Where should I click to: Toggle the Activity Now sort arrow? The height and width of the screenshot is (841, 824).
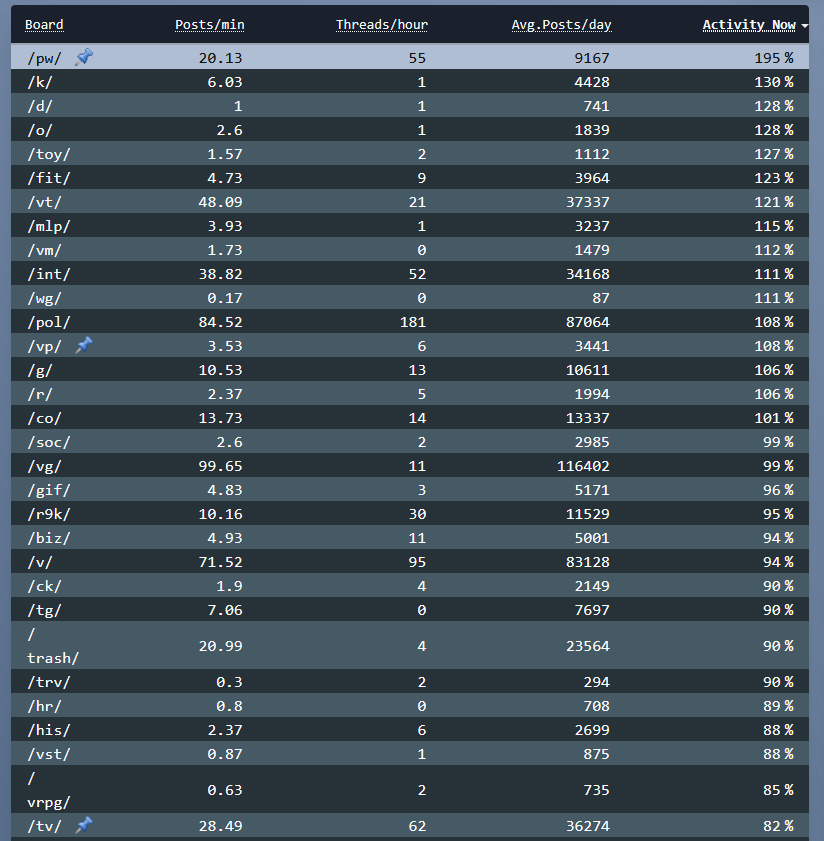[804, 26]
